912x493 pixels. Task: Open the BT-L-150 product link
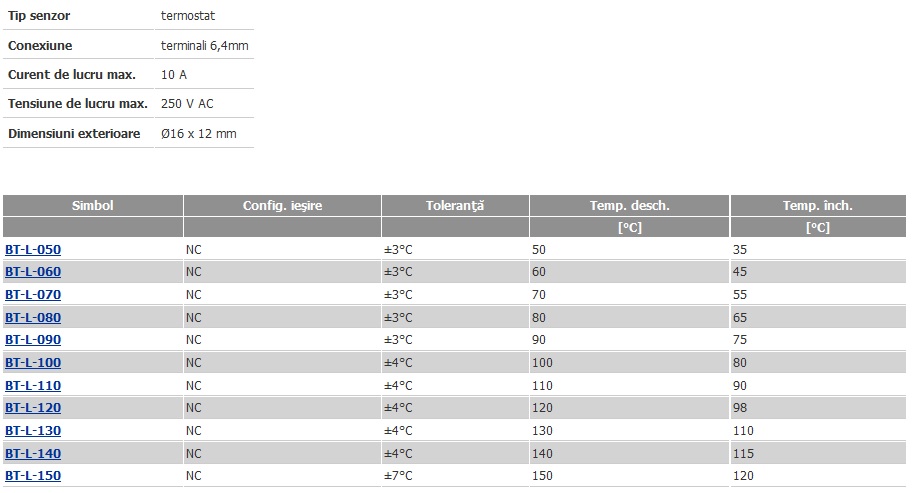coord(33,476)
